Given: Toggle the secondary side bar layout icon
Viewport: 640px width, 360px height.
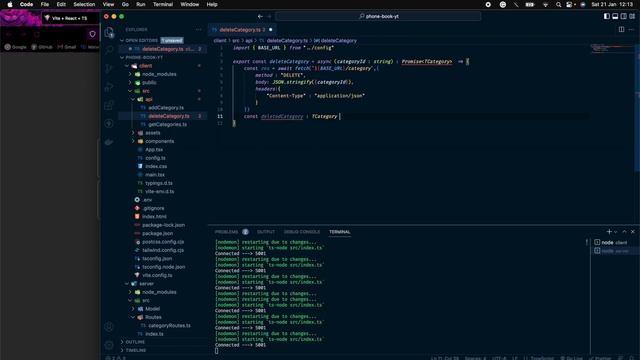Looking at the screenshot, I should 624,16.
